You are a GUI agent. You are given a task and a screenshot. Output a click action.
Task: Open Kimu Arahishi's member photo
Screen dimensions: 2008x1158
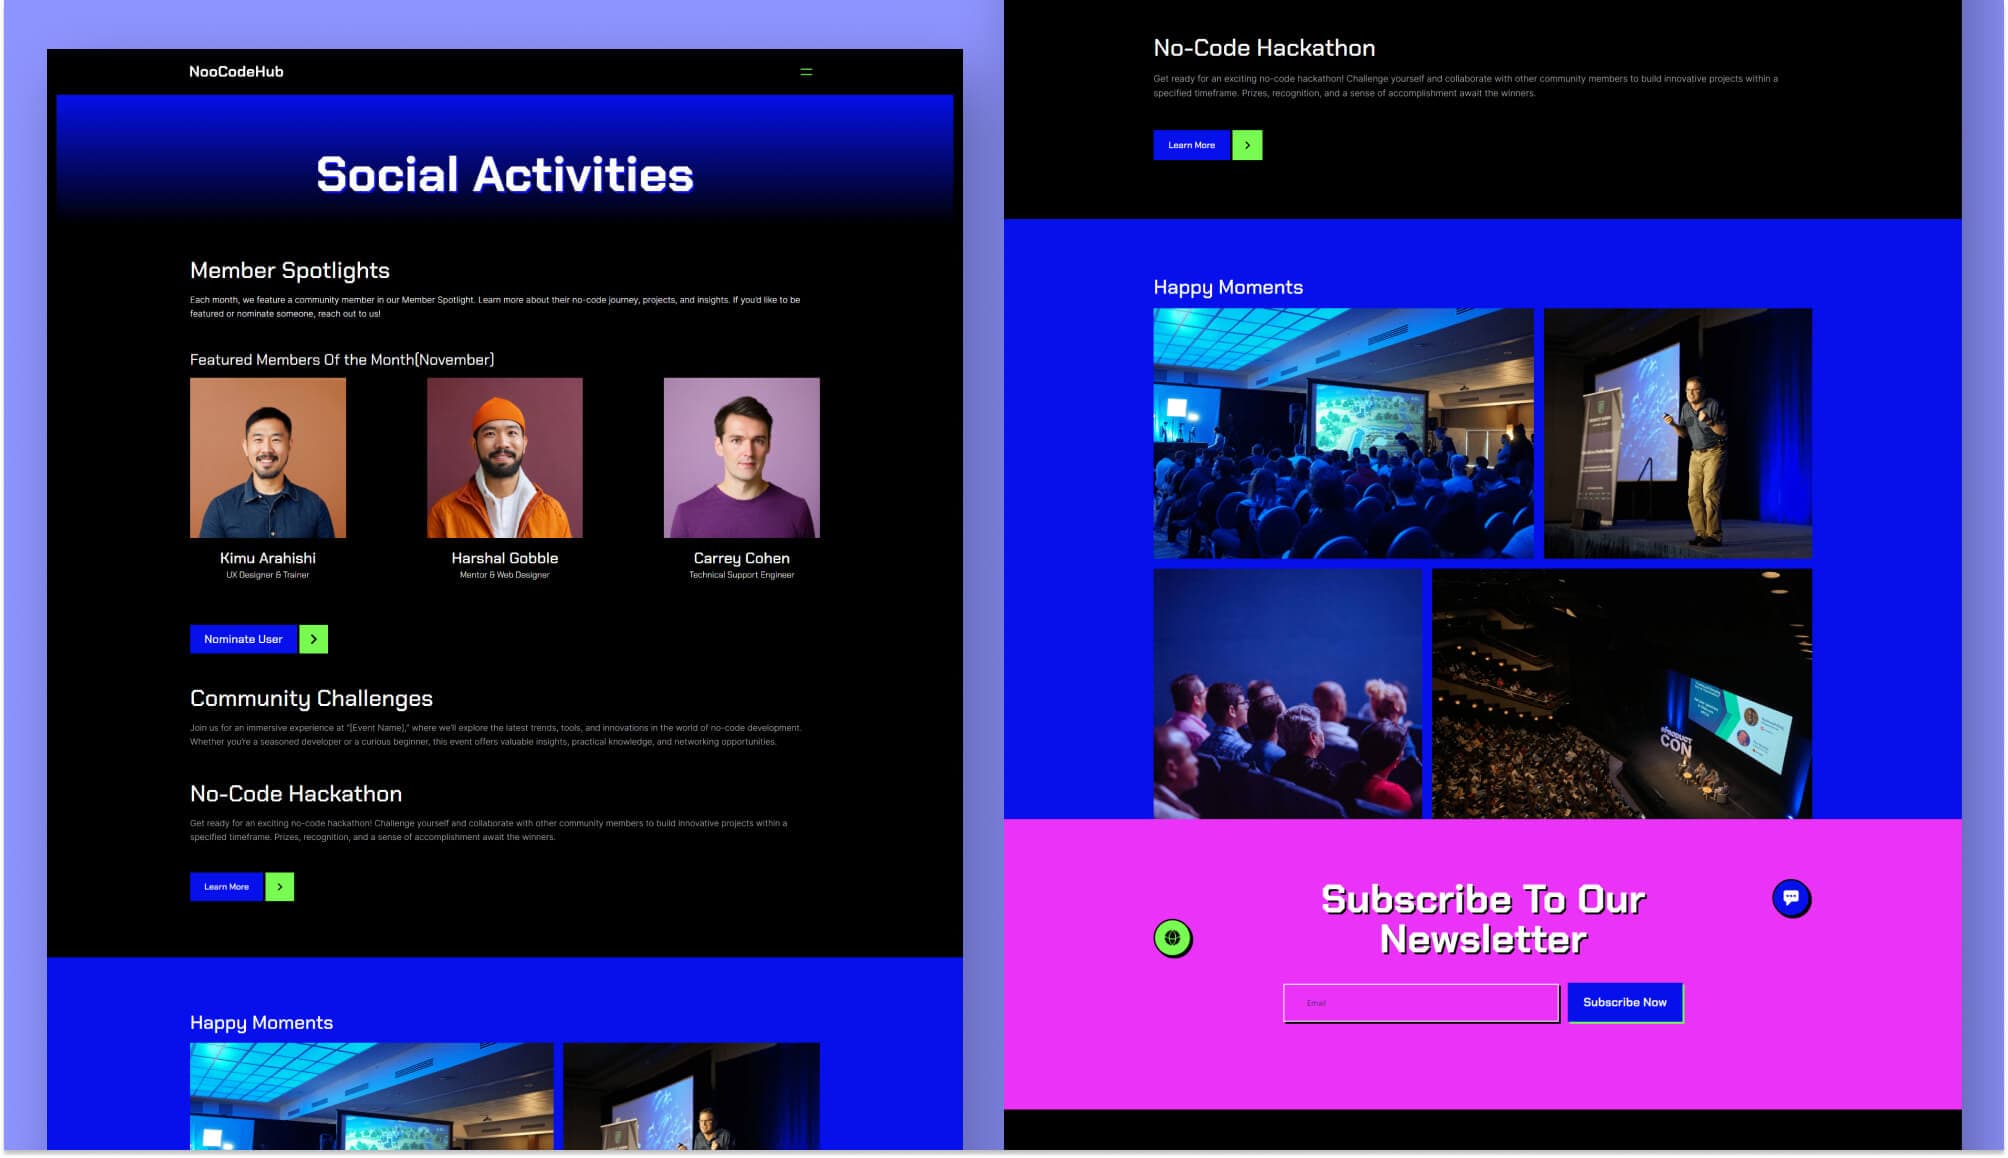(x=268, y=457)
